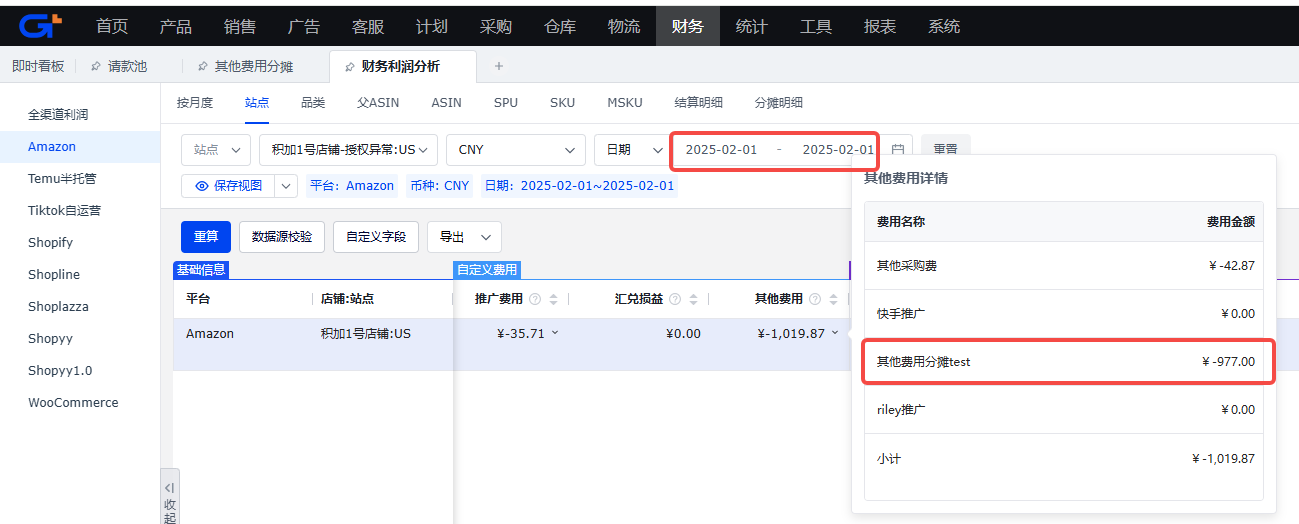Click the 数据源校验 button
1299x524 pixels.
[x=282, y=237]
